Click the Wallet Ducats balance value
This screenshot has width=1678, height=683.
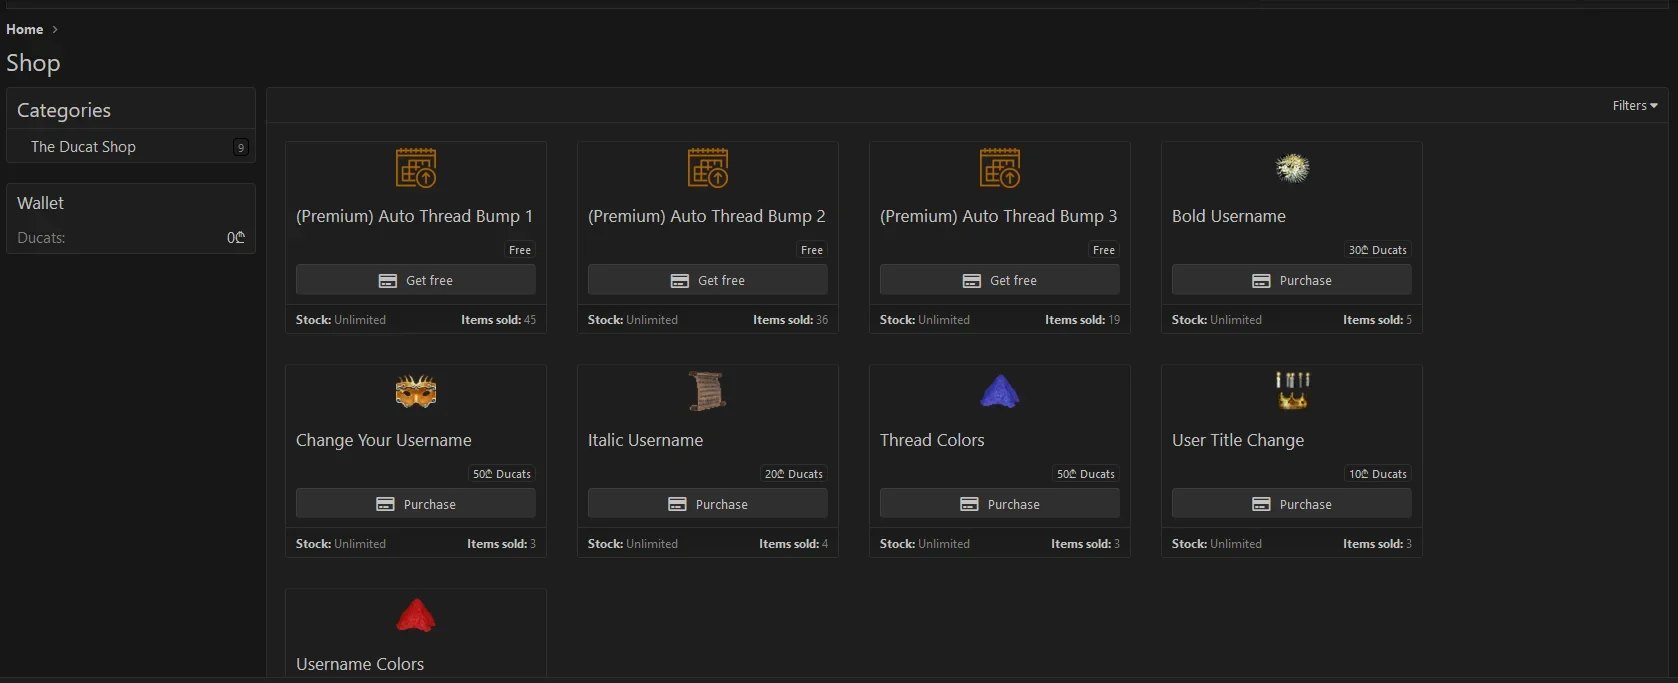click(236, 238)
